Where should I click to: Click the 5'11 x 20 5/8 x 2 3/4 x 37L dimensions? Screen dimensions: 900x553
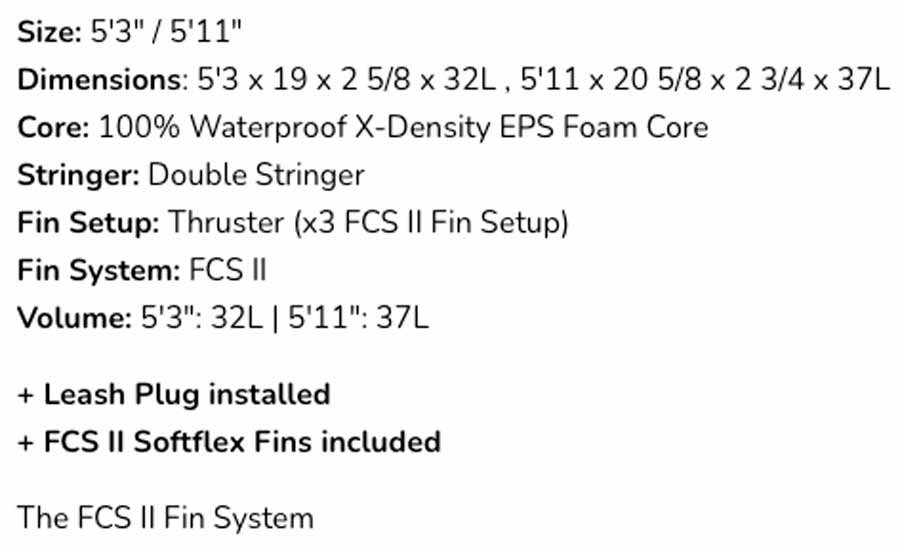point(705,79)
